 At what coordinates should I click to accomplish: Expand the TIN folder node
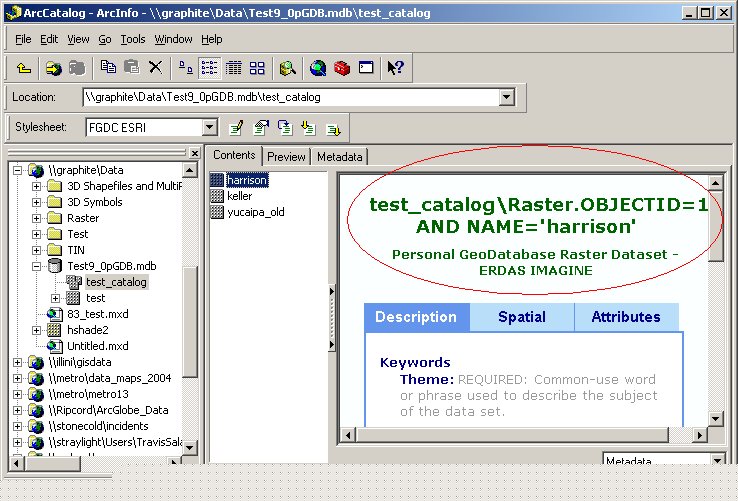pos(36,250)
